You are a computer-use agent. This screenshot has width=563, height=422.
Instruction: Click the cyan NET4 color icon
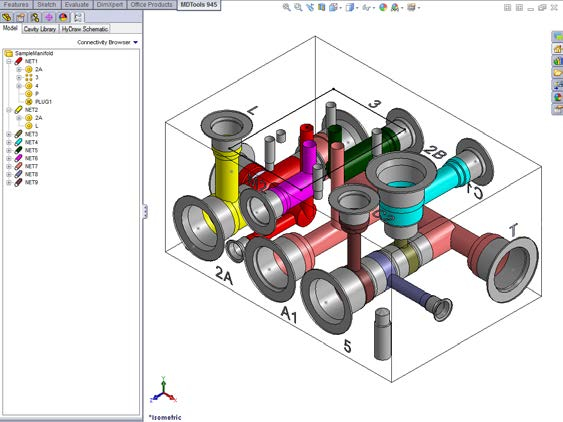[x=18, y=142]
